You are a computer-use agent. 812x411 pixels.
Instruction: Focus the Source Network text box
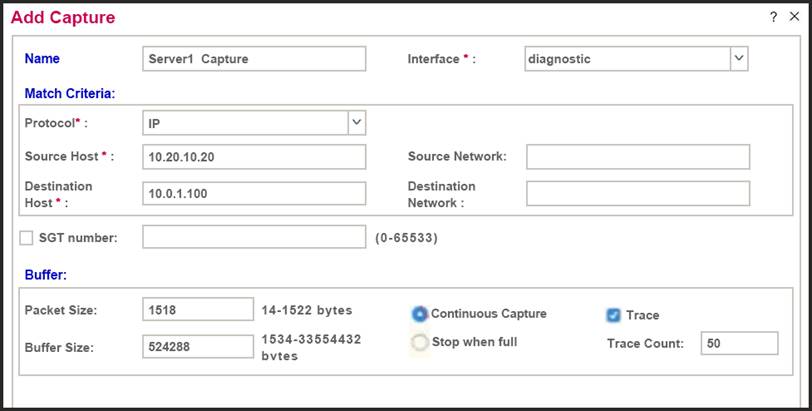pos(637,157)
